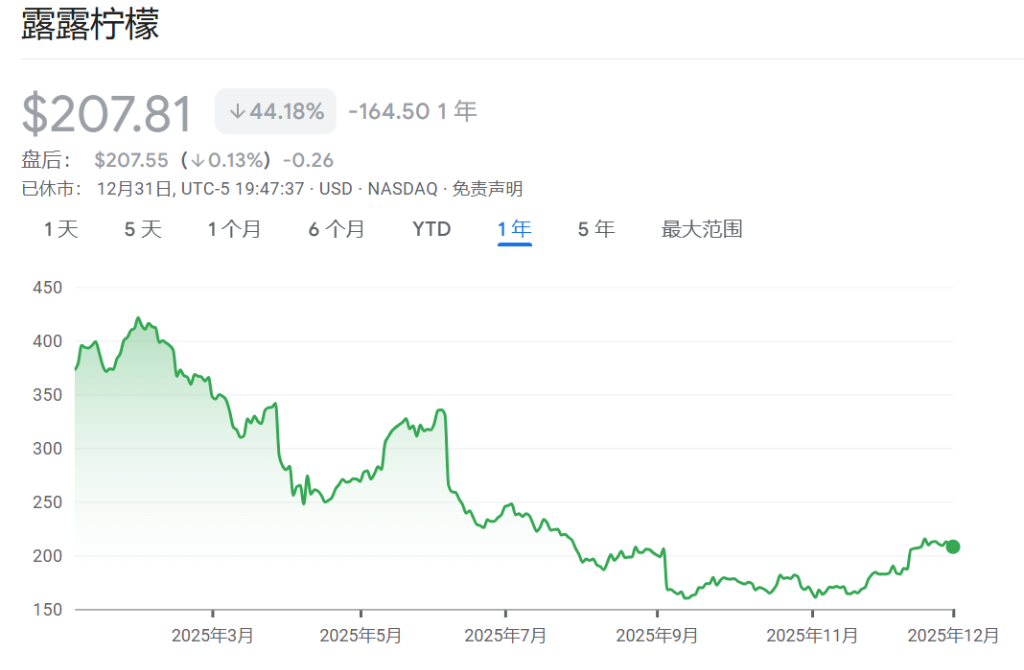
Task: Switch to the YTD chart view
Action: click(x=430, y=229)
